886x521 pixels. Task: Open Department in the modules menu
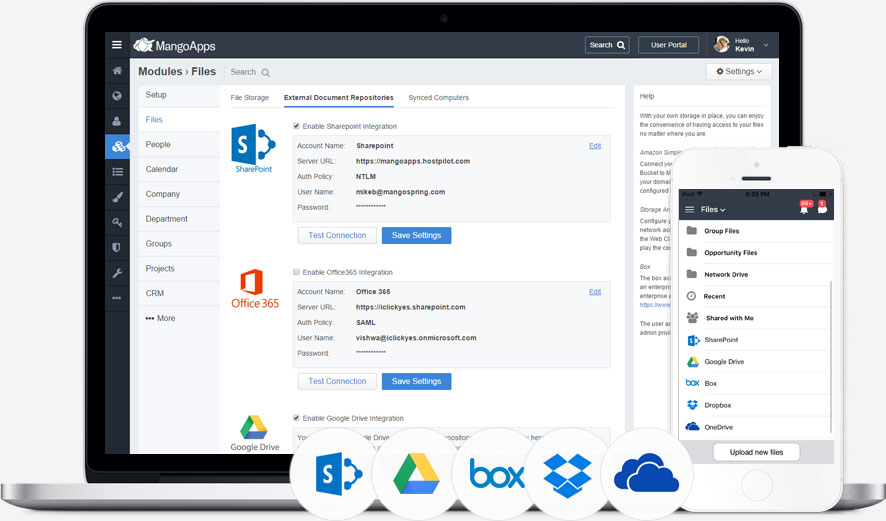[x=179, y=219]
